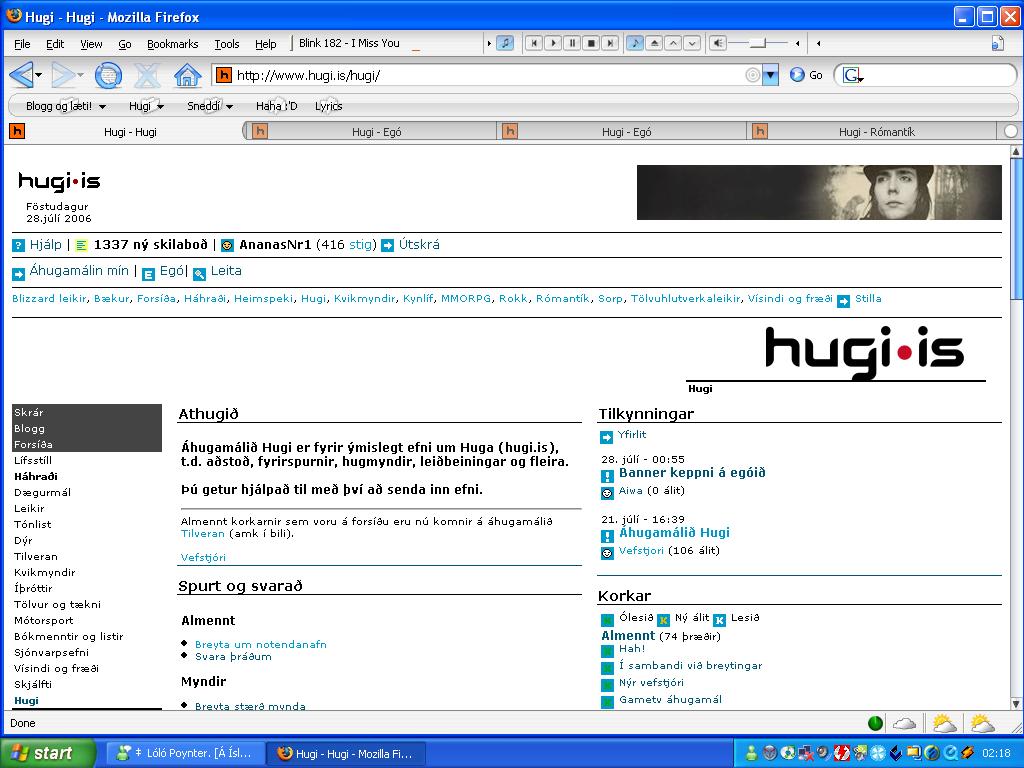Play the song in player toolbar

point(552,43)
